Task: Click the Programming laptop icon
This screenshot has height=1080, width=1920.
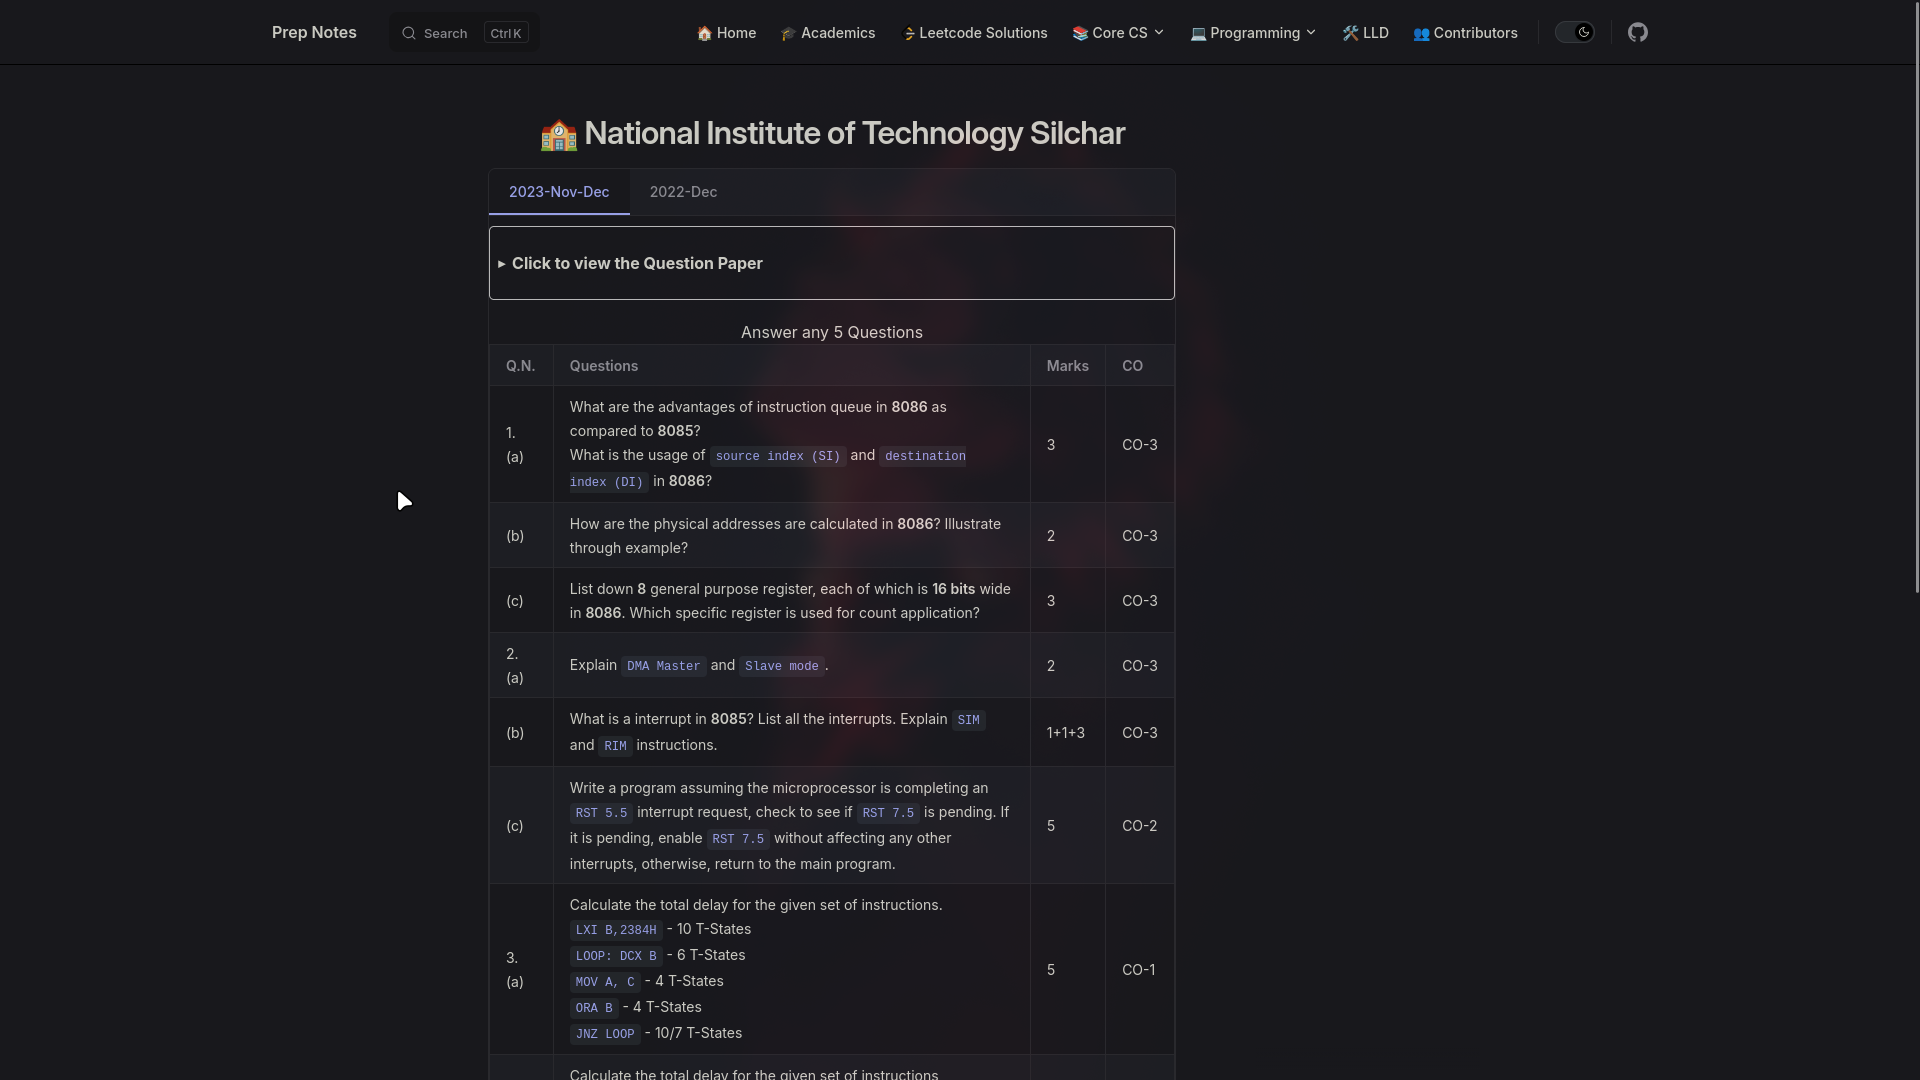Action: [1198, 33]
